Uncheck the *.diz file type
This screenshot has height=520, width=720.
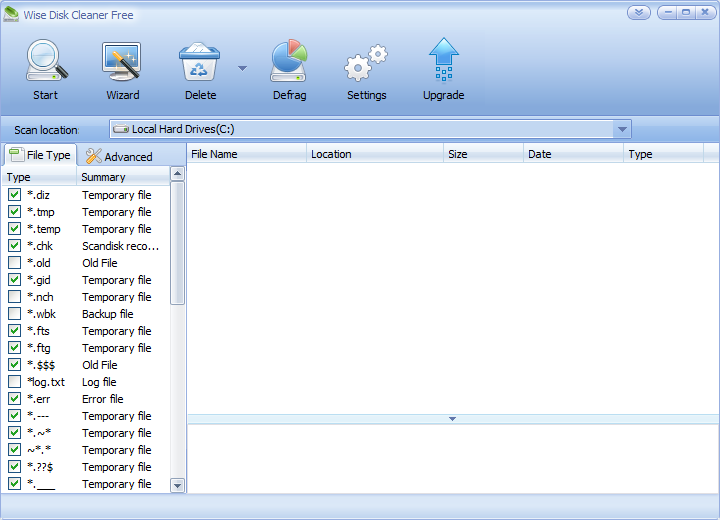tap(14, 194)
